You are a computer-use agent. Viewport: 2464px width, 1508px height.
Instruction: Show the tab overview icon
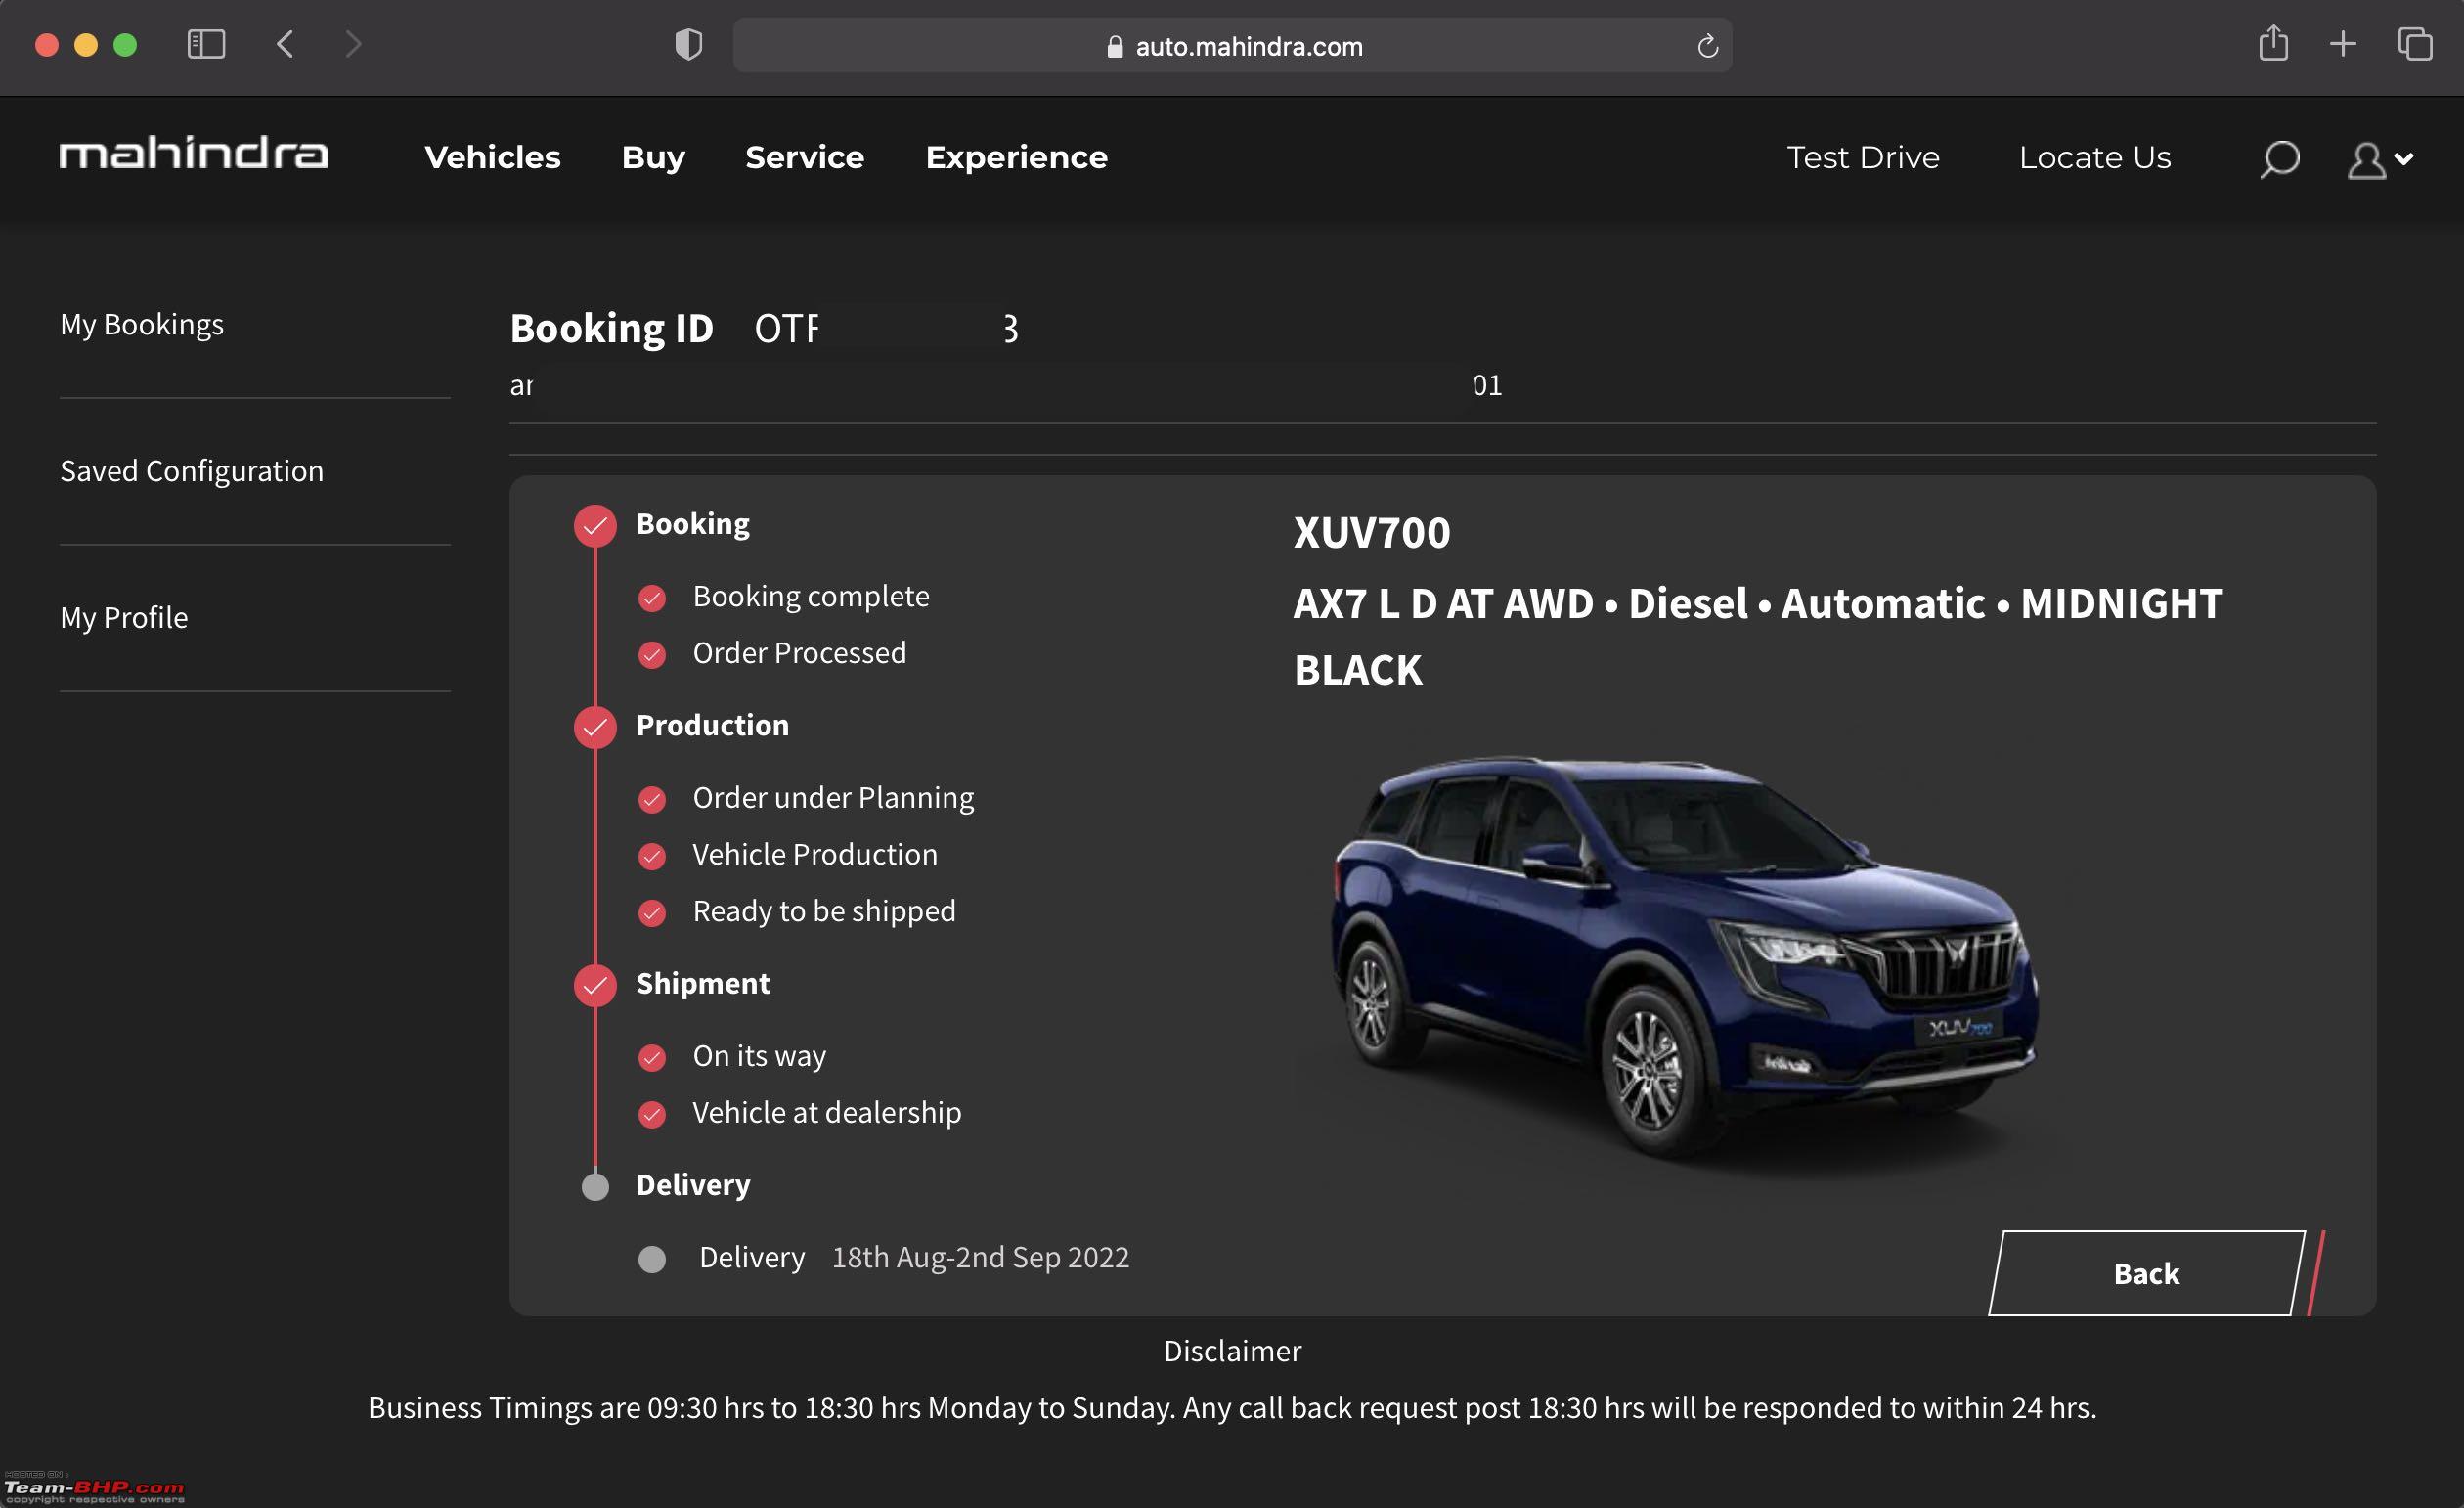[x=2414, y=44]
